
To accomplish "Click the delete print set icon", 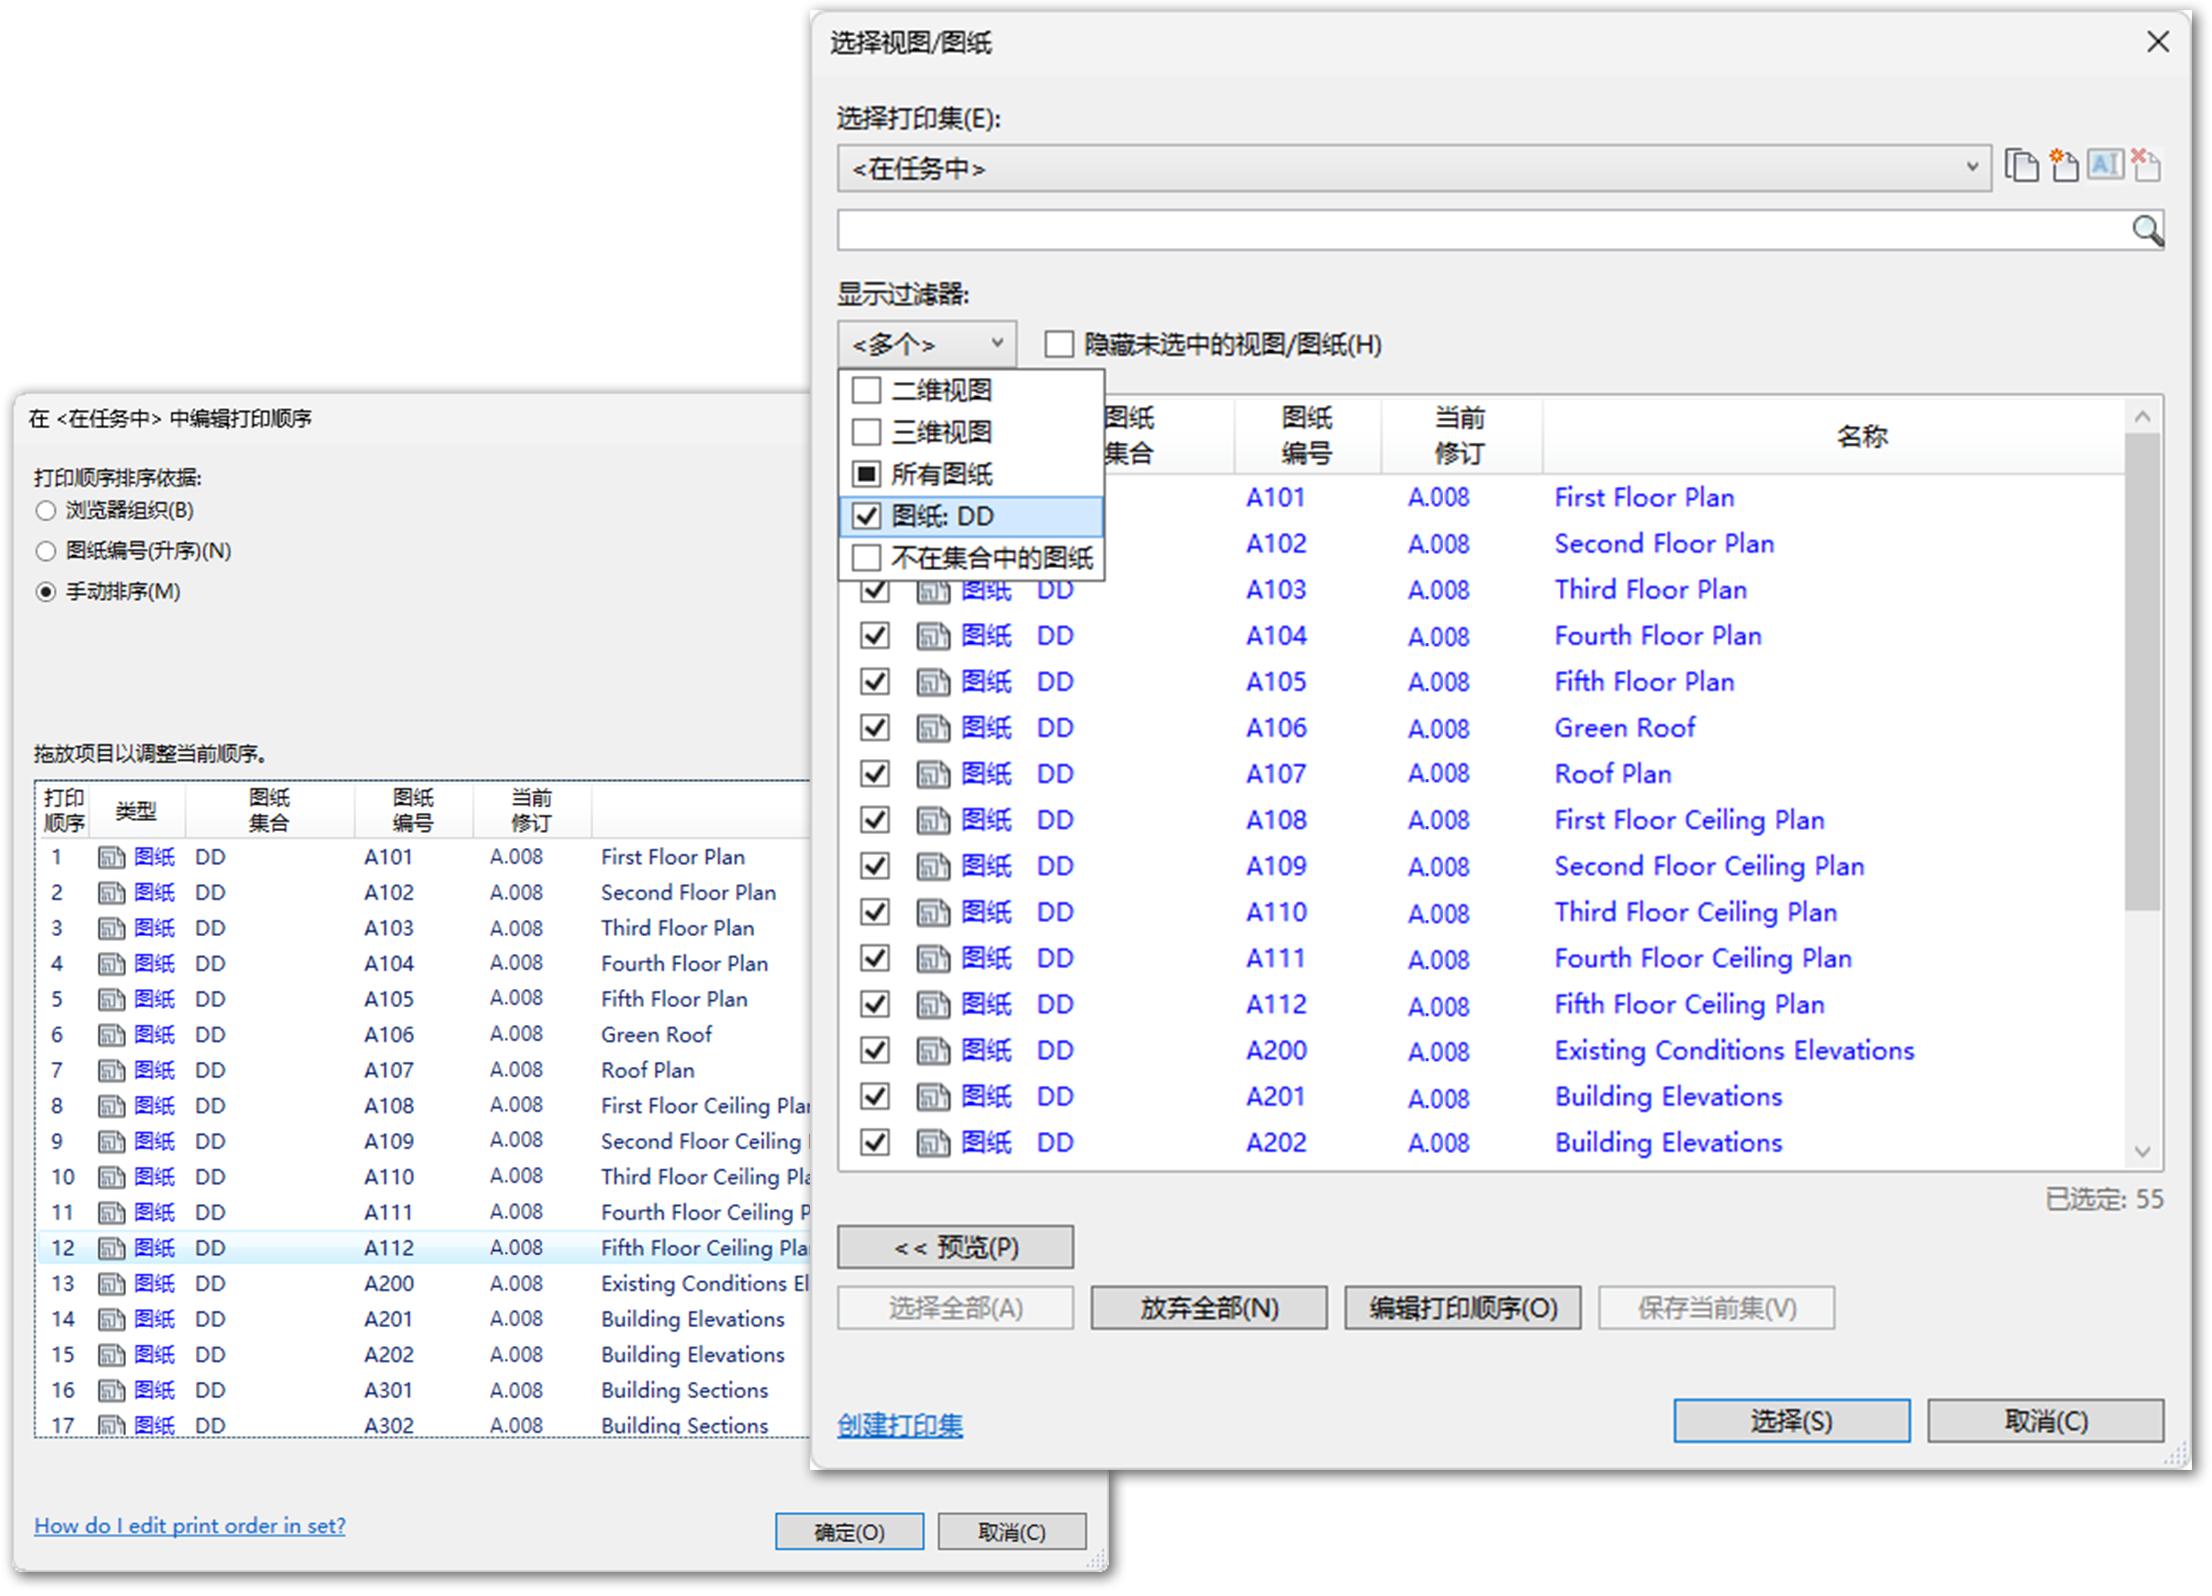I will tap(2146, 166).
